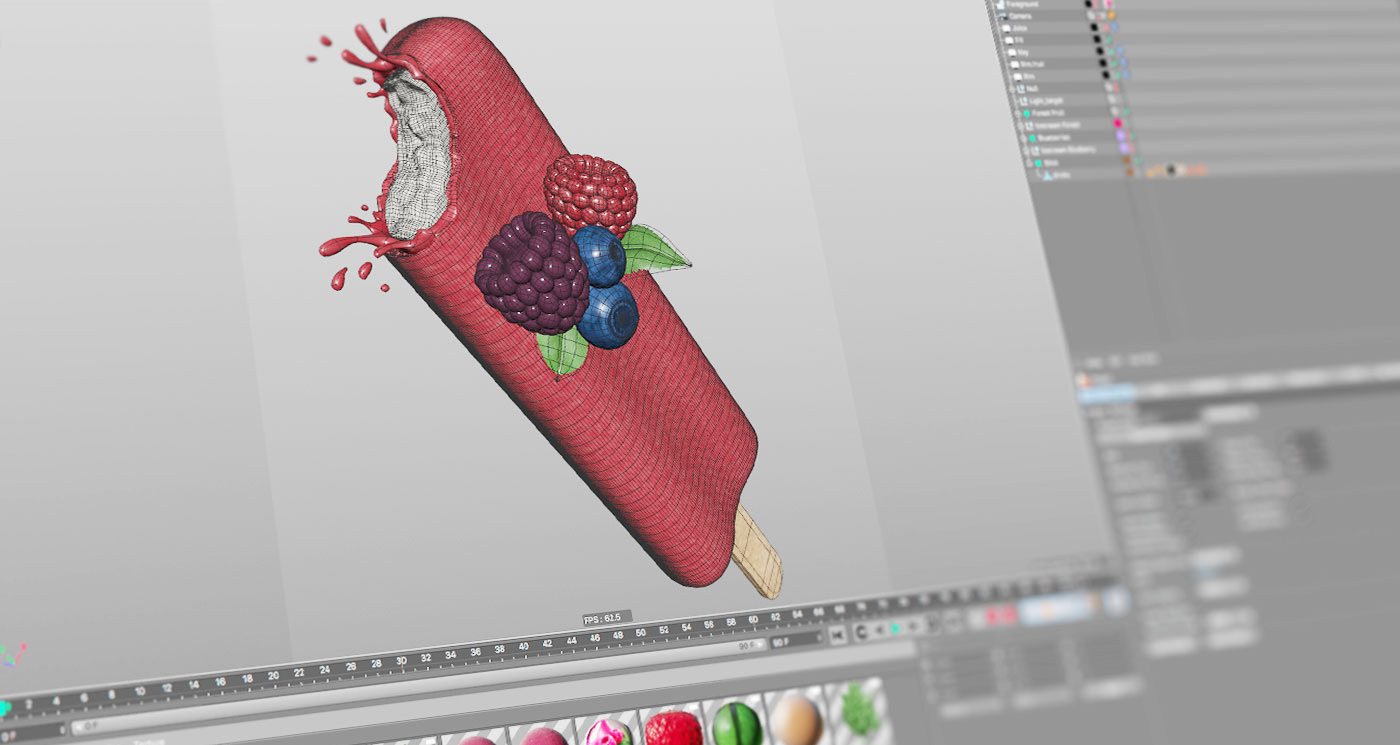Click the blue tag on the Juice row

pos(1114,27)
